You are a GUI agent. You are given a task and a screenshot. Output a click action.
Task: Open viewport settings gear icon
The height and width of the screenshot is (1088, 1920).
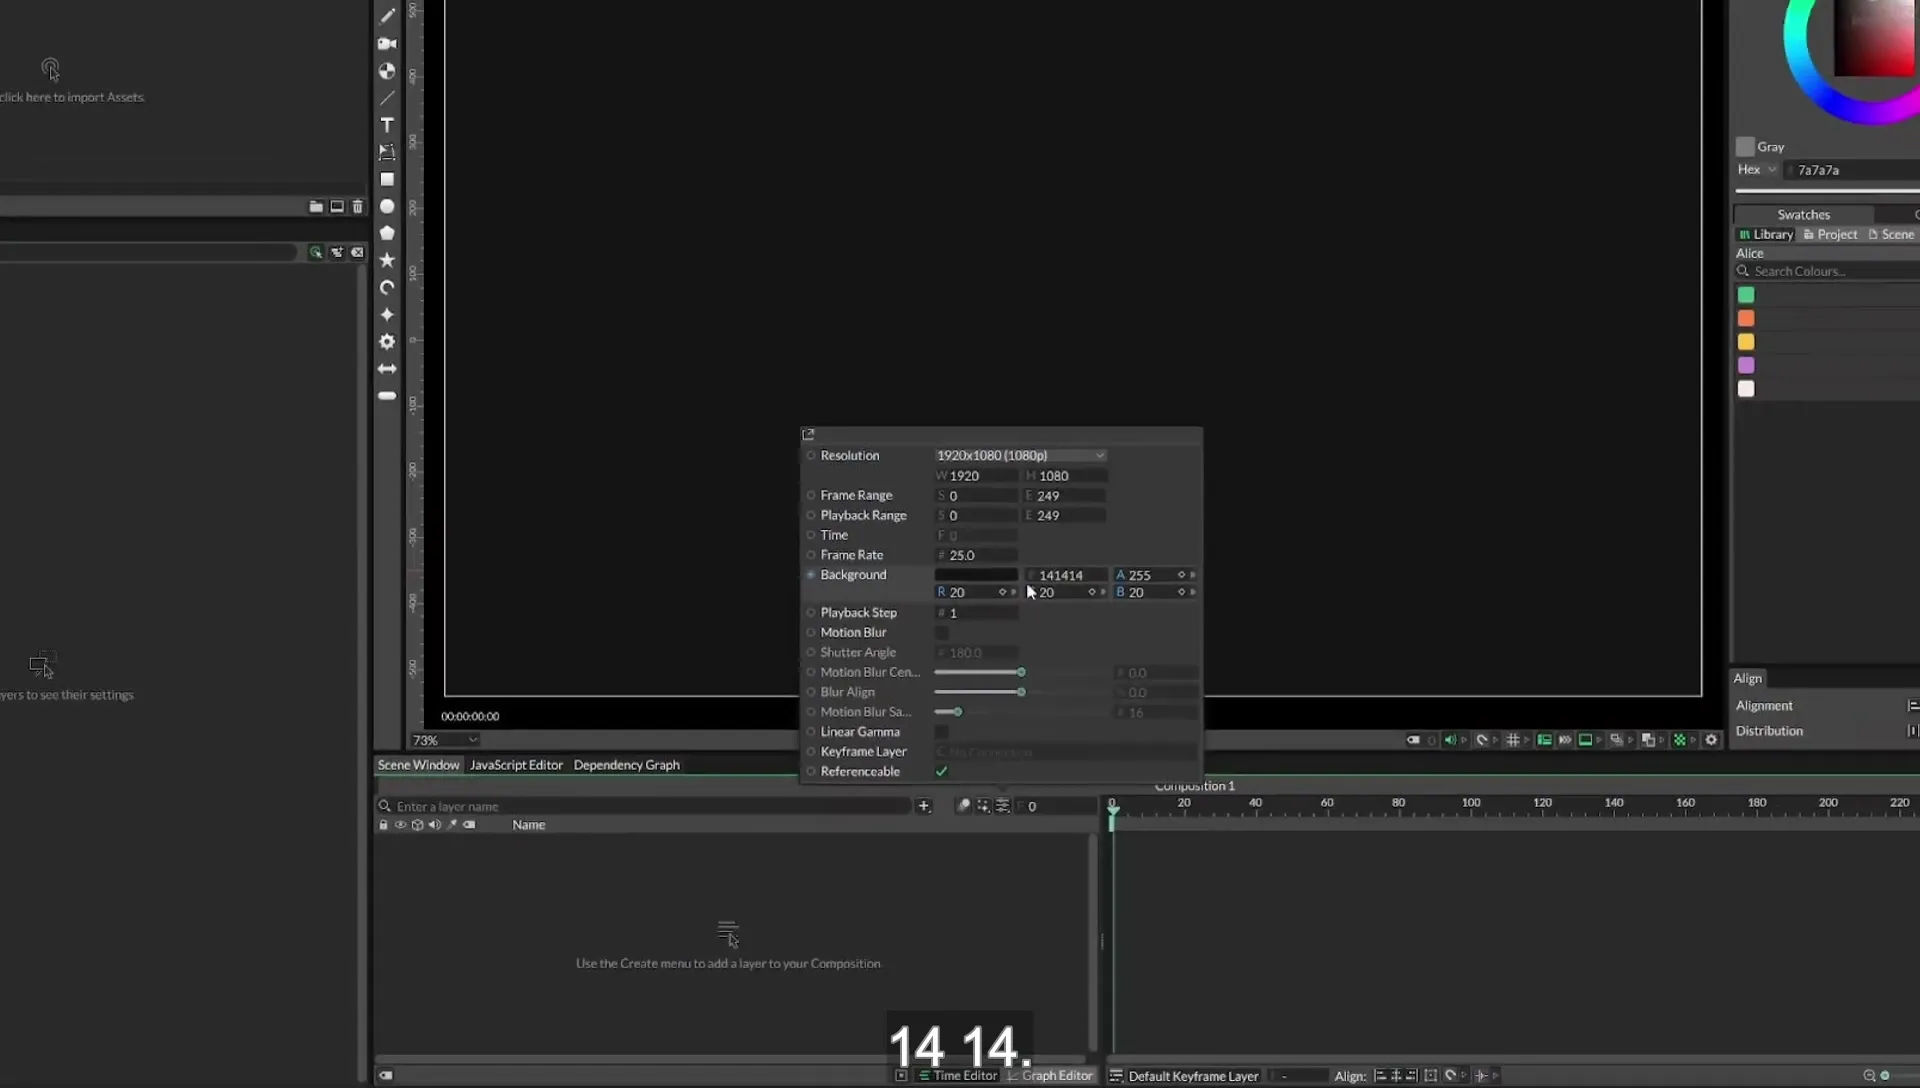click(1711, 740)
